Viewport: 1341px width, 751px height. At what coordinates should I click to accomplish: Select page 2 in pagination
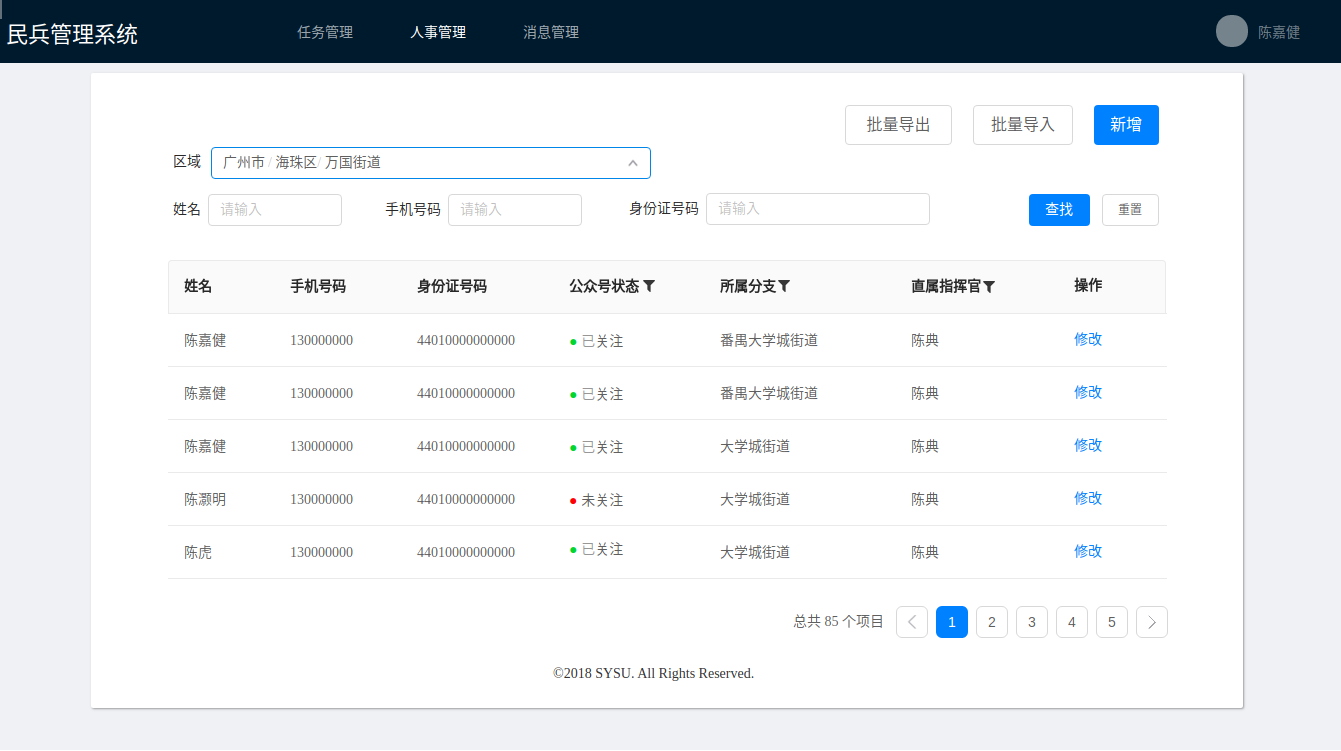(x=992, y=622)
